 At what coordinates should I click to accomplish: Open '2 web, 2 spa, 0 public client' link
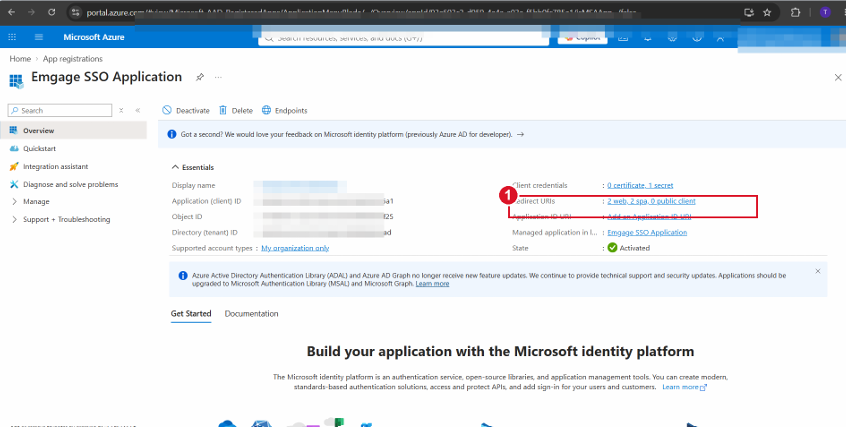[651, 201]
